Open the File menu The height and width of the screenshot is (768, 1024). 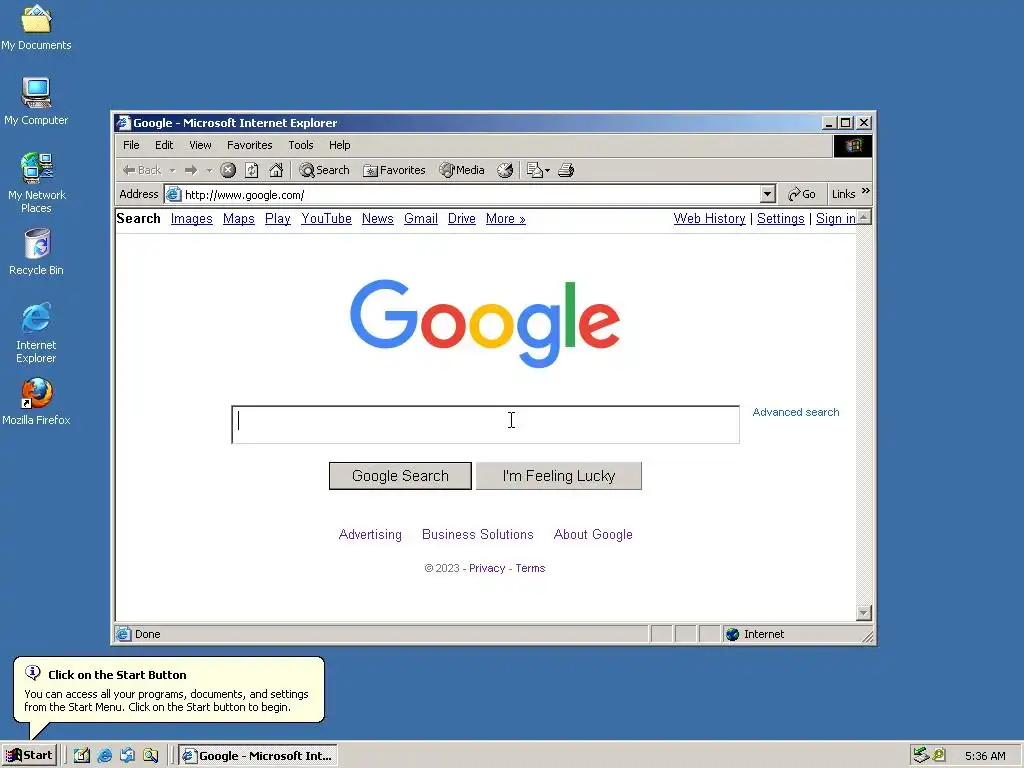131,145
